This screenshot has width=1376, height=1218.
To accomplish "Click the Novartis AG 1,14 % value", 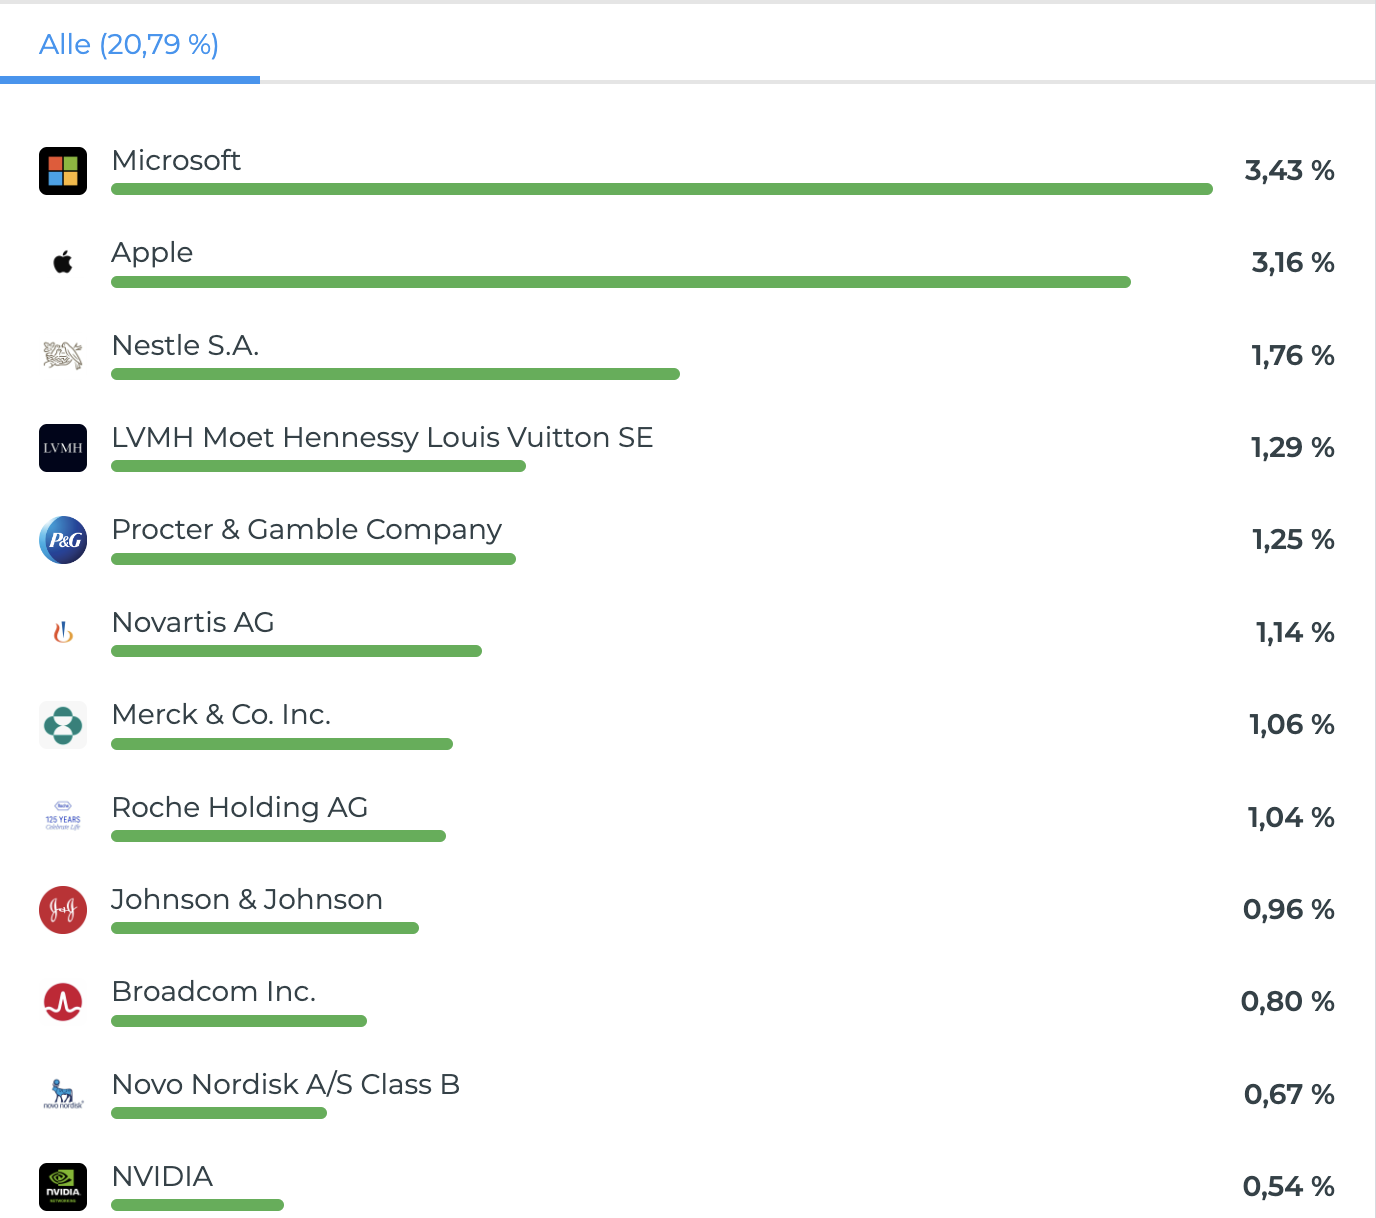I will 1294,633.
